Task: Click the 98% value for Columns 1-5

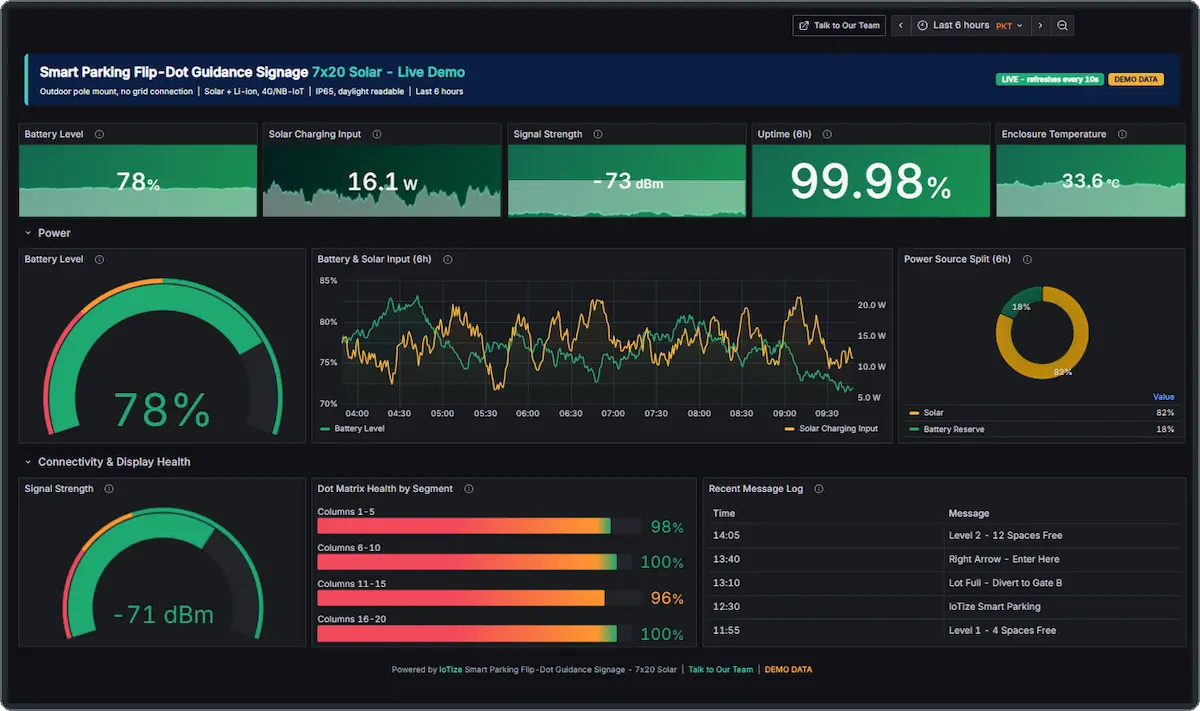Action: pyautogui.click(x=667, y=527)
